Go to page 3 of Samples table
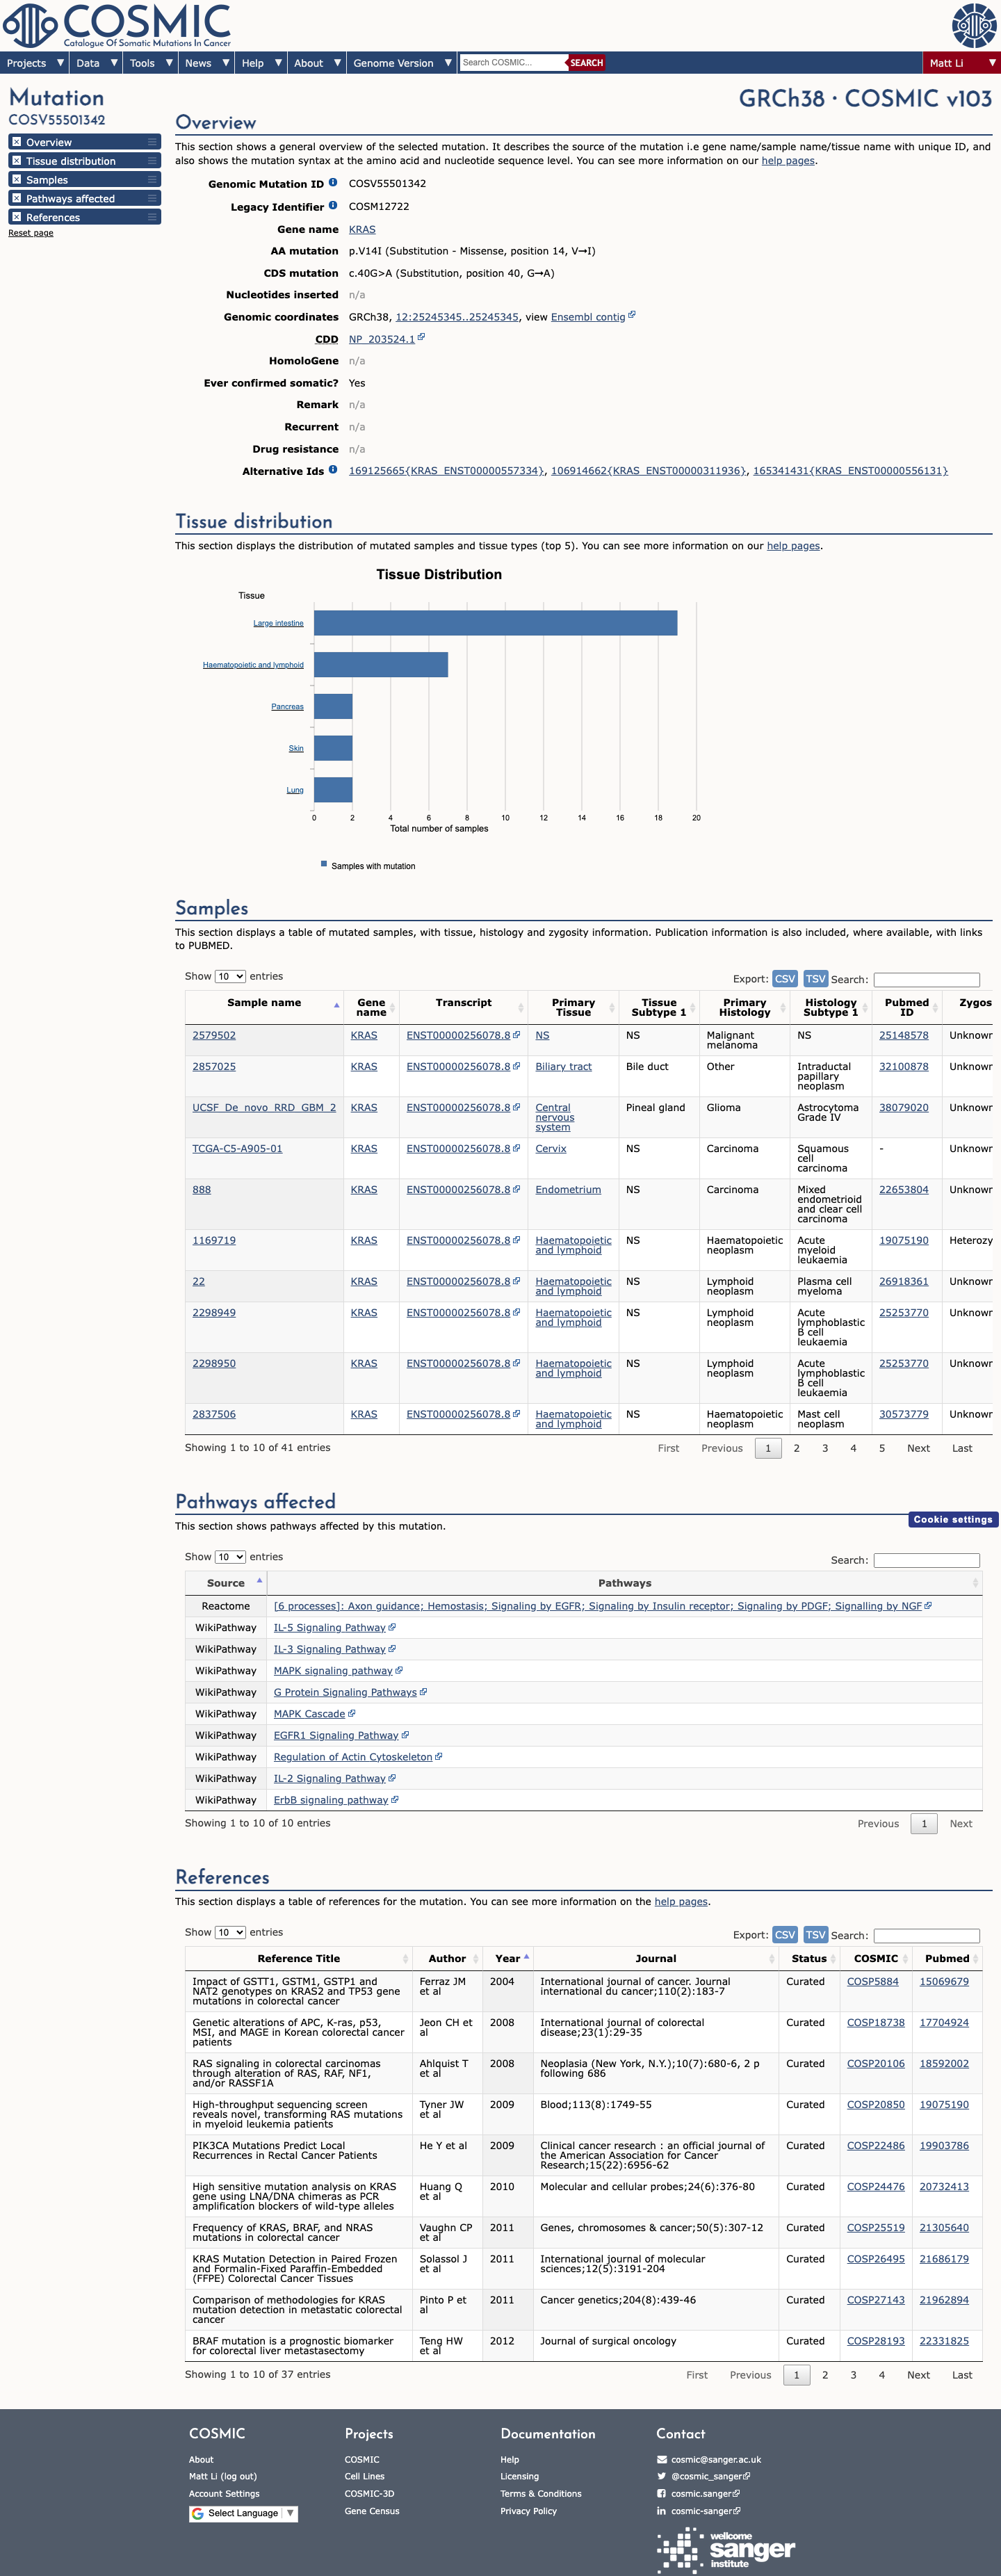Viewport: 1001px width, 2576px height. (825, 1449)
